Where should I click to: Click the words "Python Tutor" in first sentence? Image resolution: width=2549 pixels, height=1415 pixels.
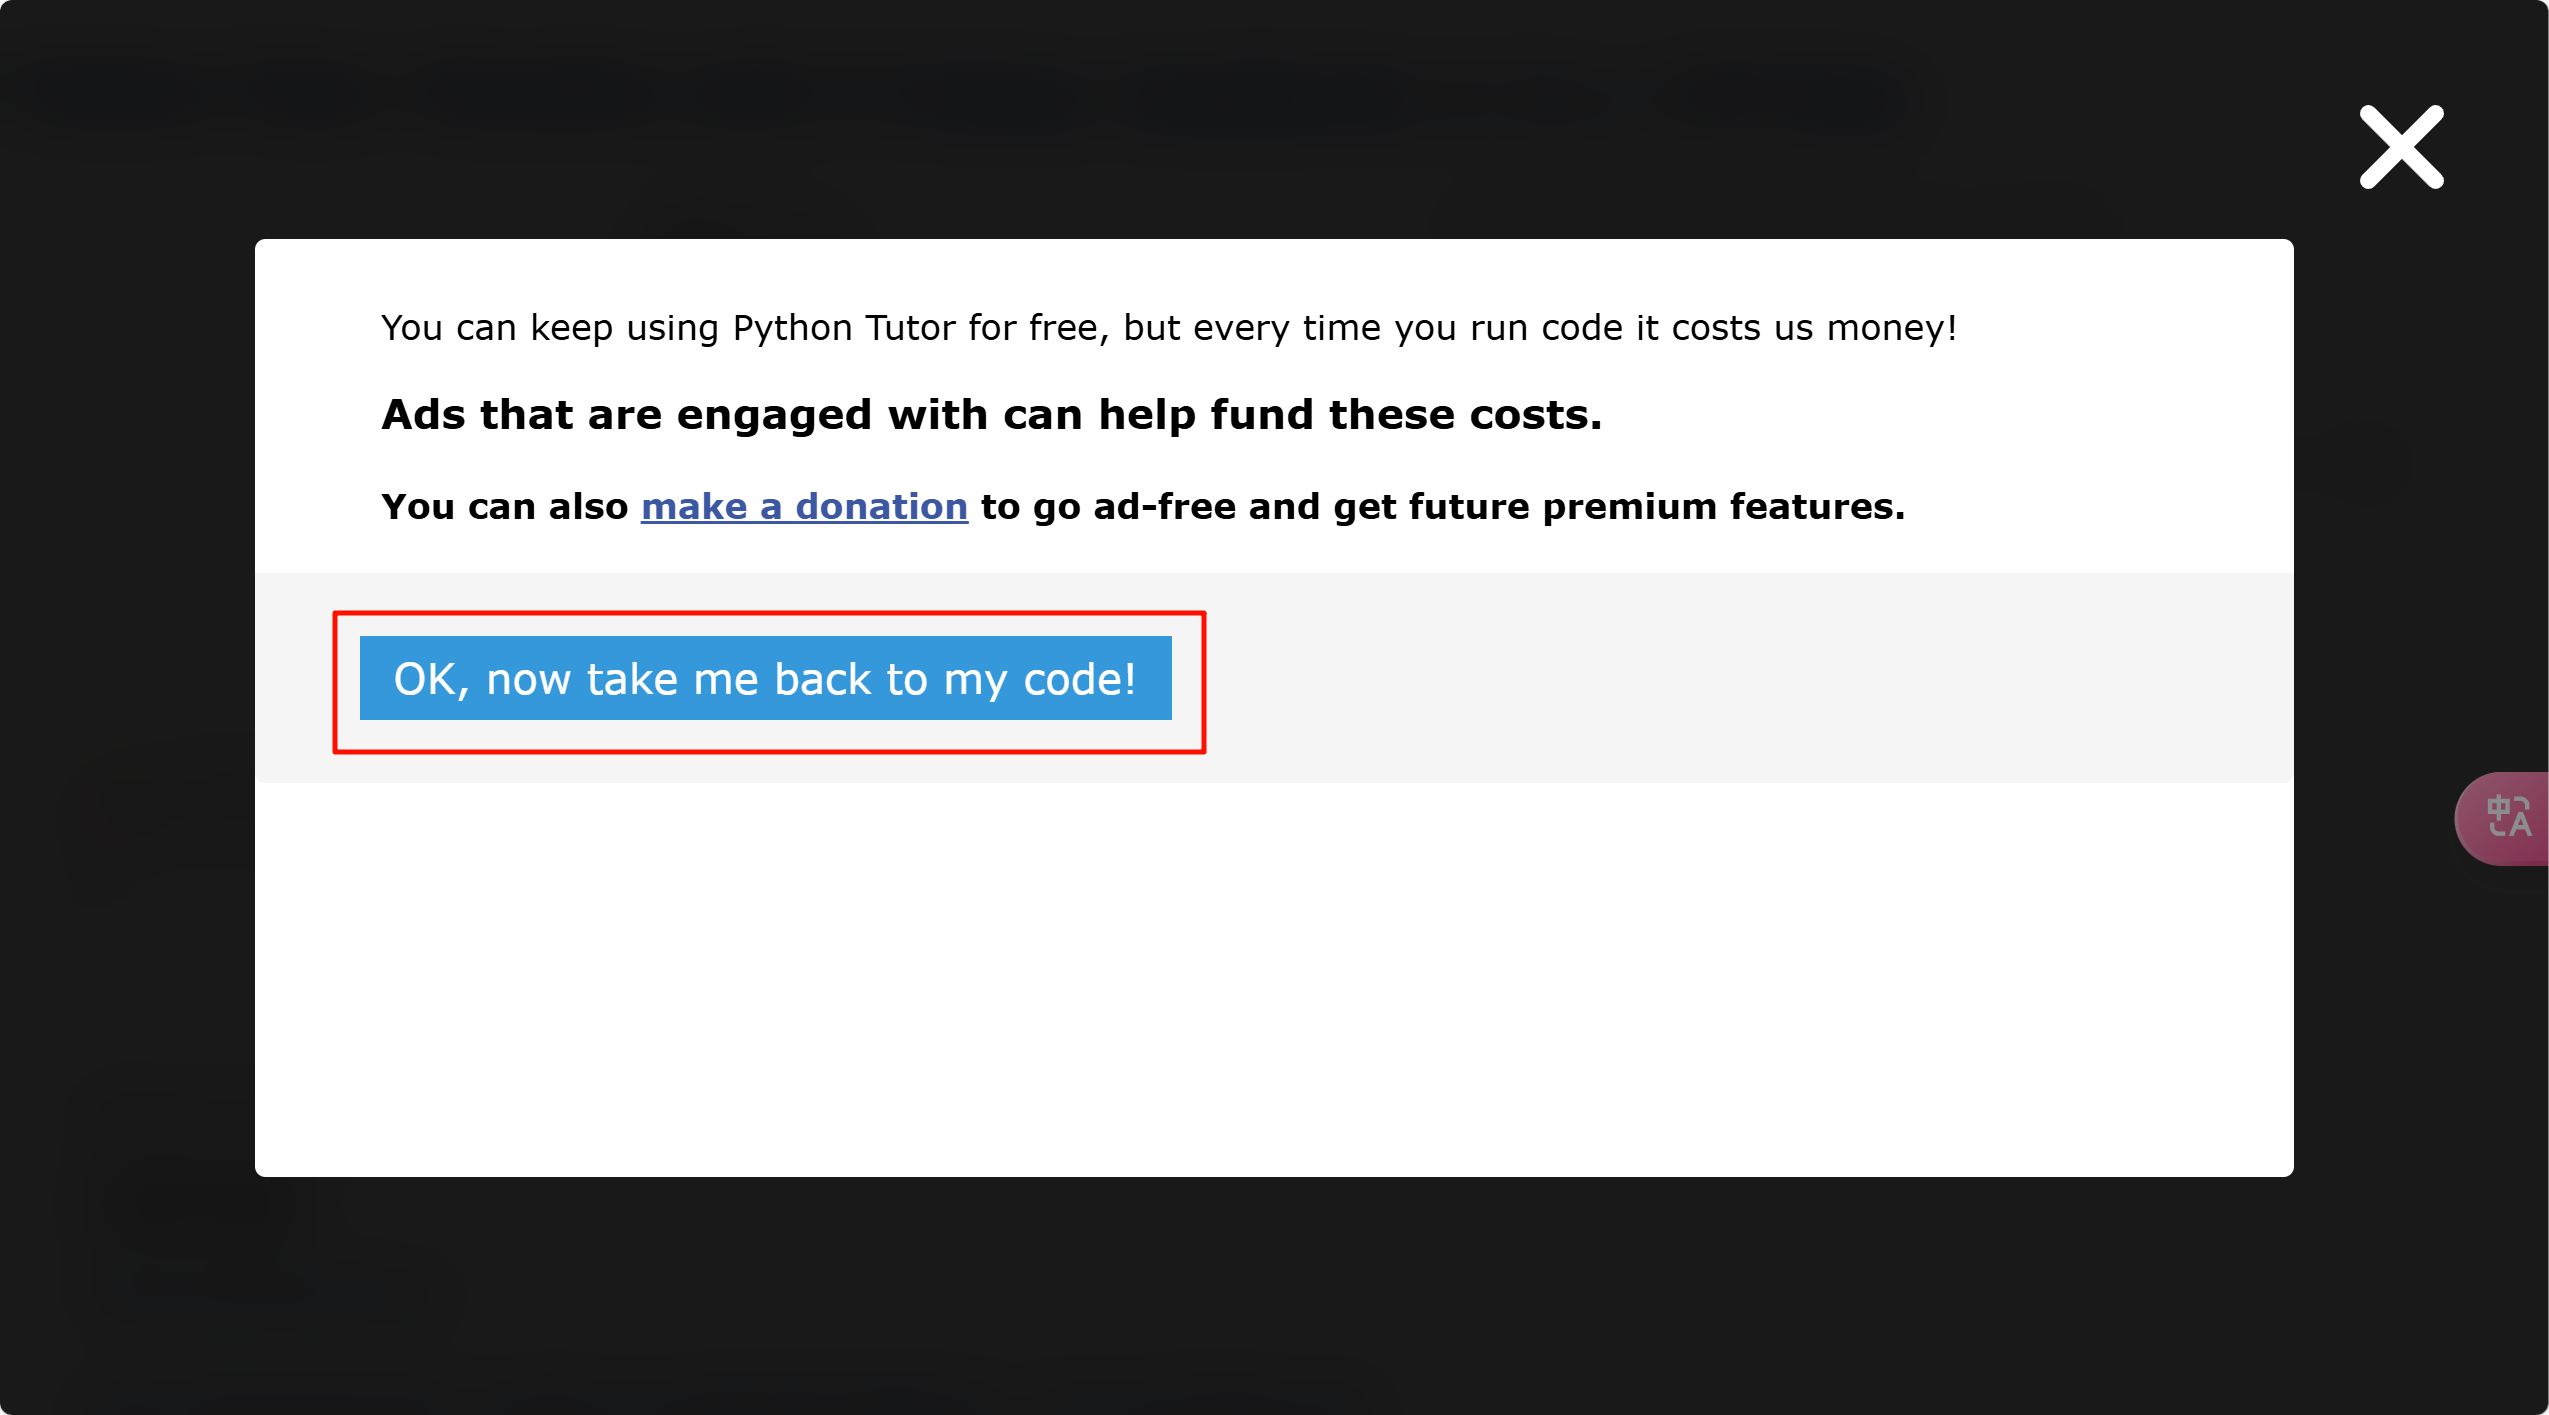(843, 328)
